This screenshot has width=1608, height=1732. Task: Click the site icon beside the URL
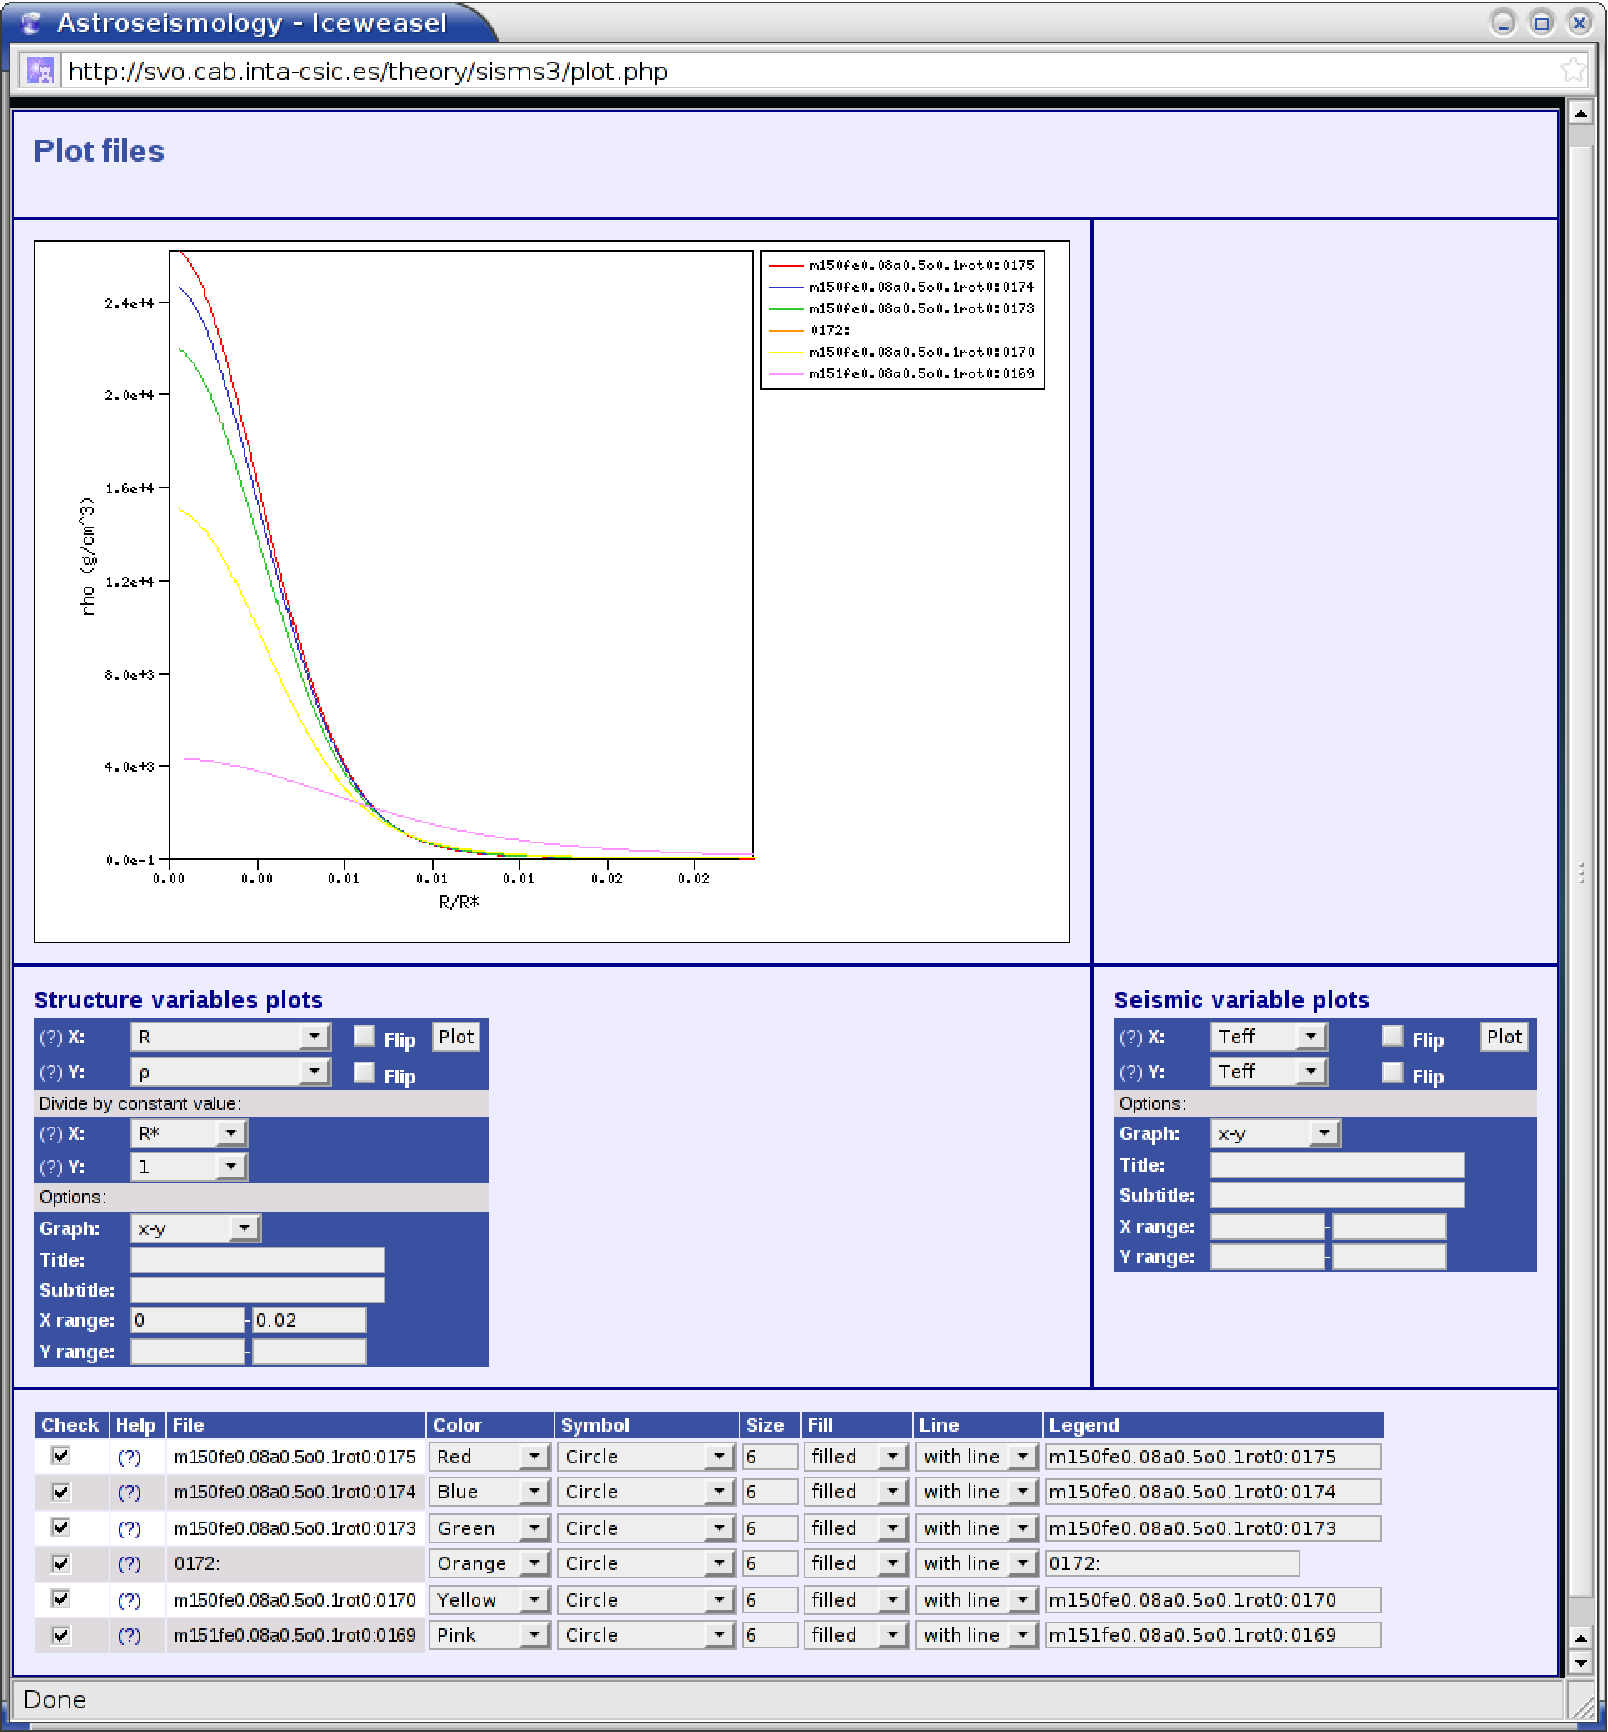[x=40, y=71]
